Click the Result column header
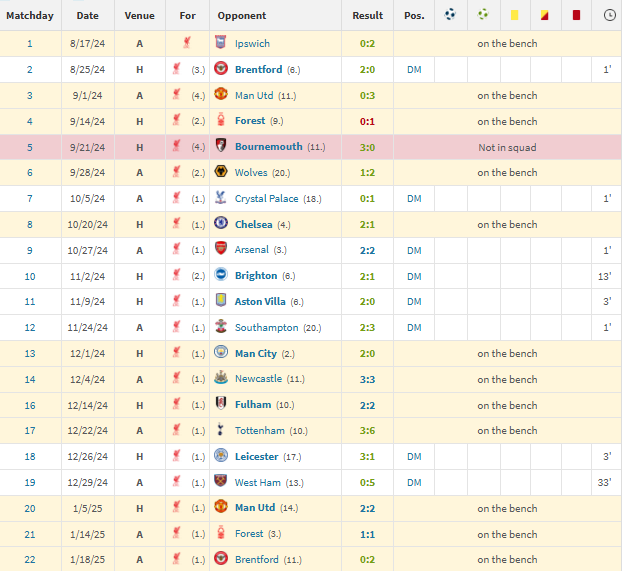Image resolution: width=622 pixels, height=571 pixels. (x=368, y=15)
